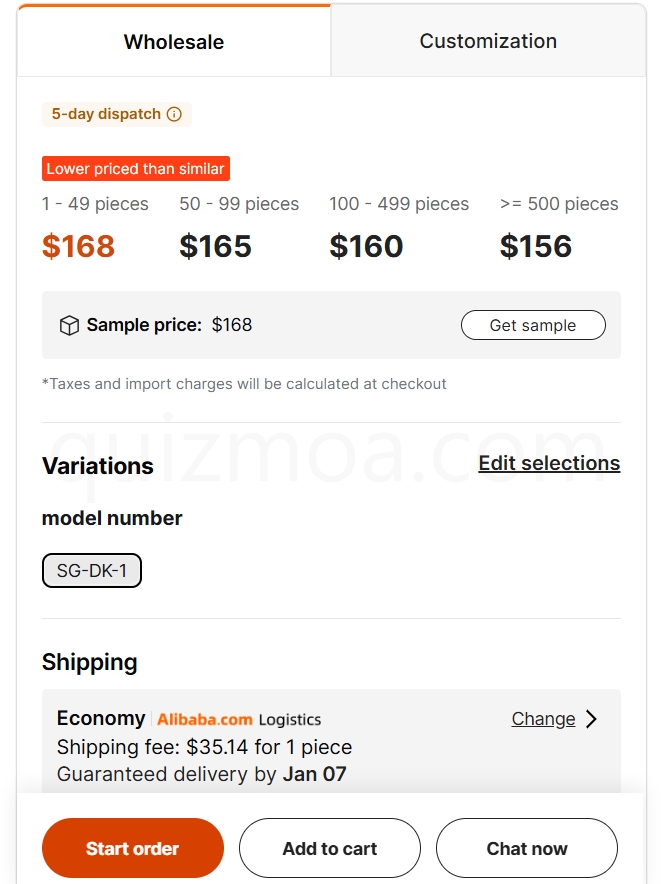The height and width of the screenshot is (884, 661).
Task: Open the Edit selections link
Action: pos(549,463)
